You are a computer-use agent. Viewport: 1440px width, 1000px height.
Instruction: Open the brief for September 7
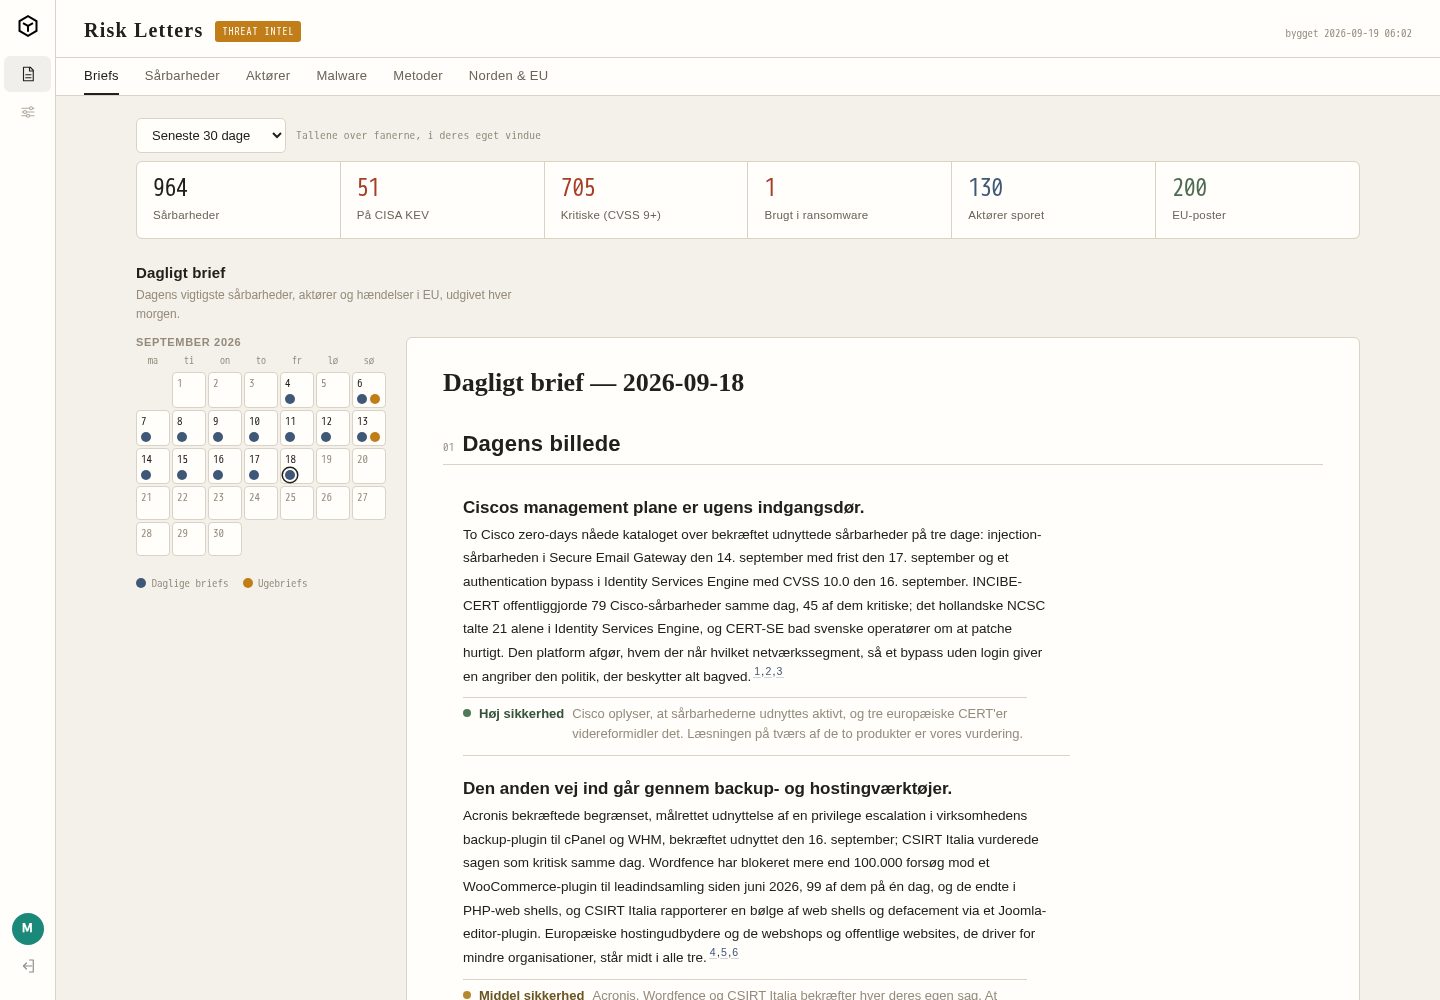pyautogui.click(x=153, y=428)
